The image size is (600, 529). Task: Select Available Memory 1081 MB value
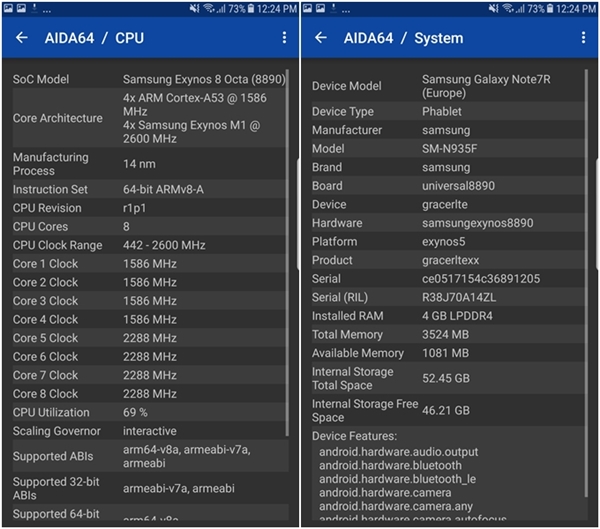point(445,353)
